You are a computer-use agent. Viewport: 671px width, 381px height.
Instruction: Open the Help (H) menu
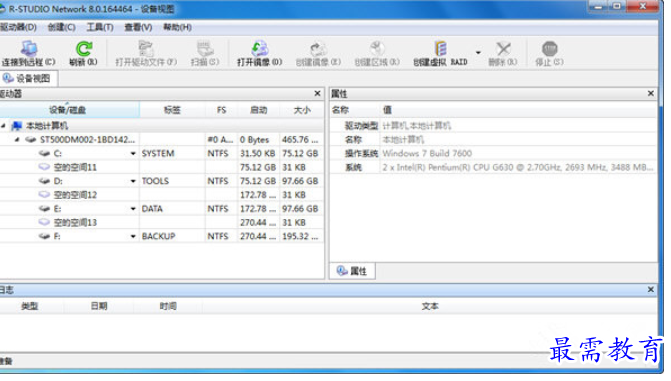(x=177, y=27)
